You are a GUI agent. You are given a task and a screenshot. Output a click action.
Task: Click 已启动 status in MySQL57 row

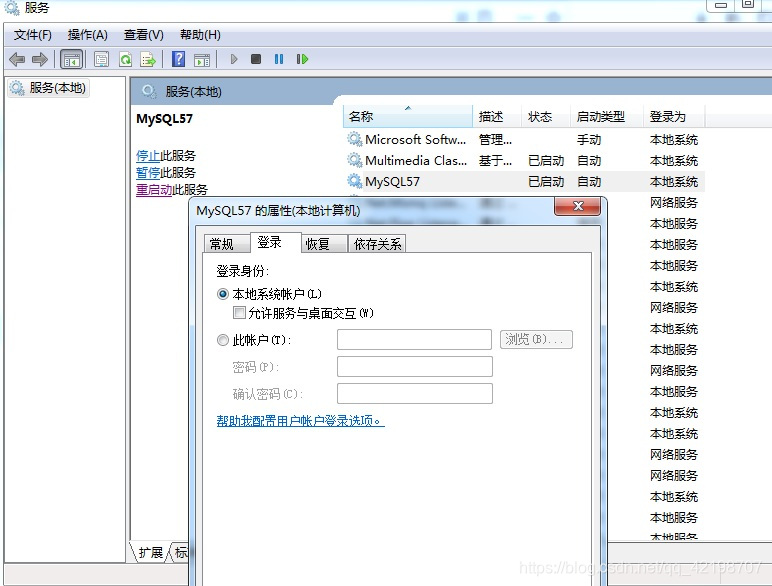point(546,182)
